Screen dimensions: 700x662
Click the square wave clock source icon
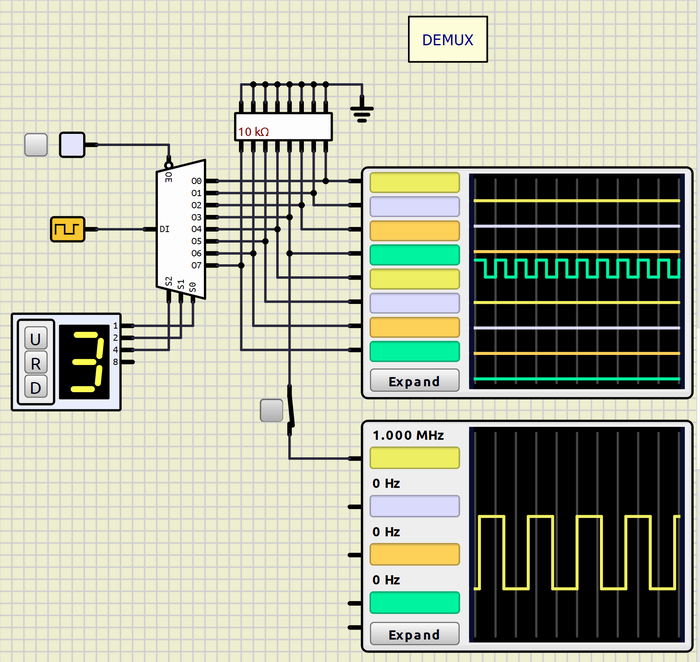click(x=67, y=229)
